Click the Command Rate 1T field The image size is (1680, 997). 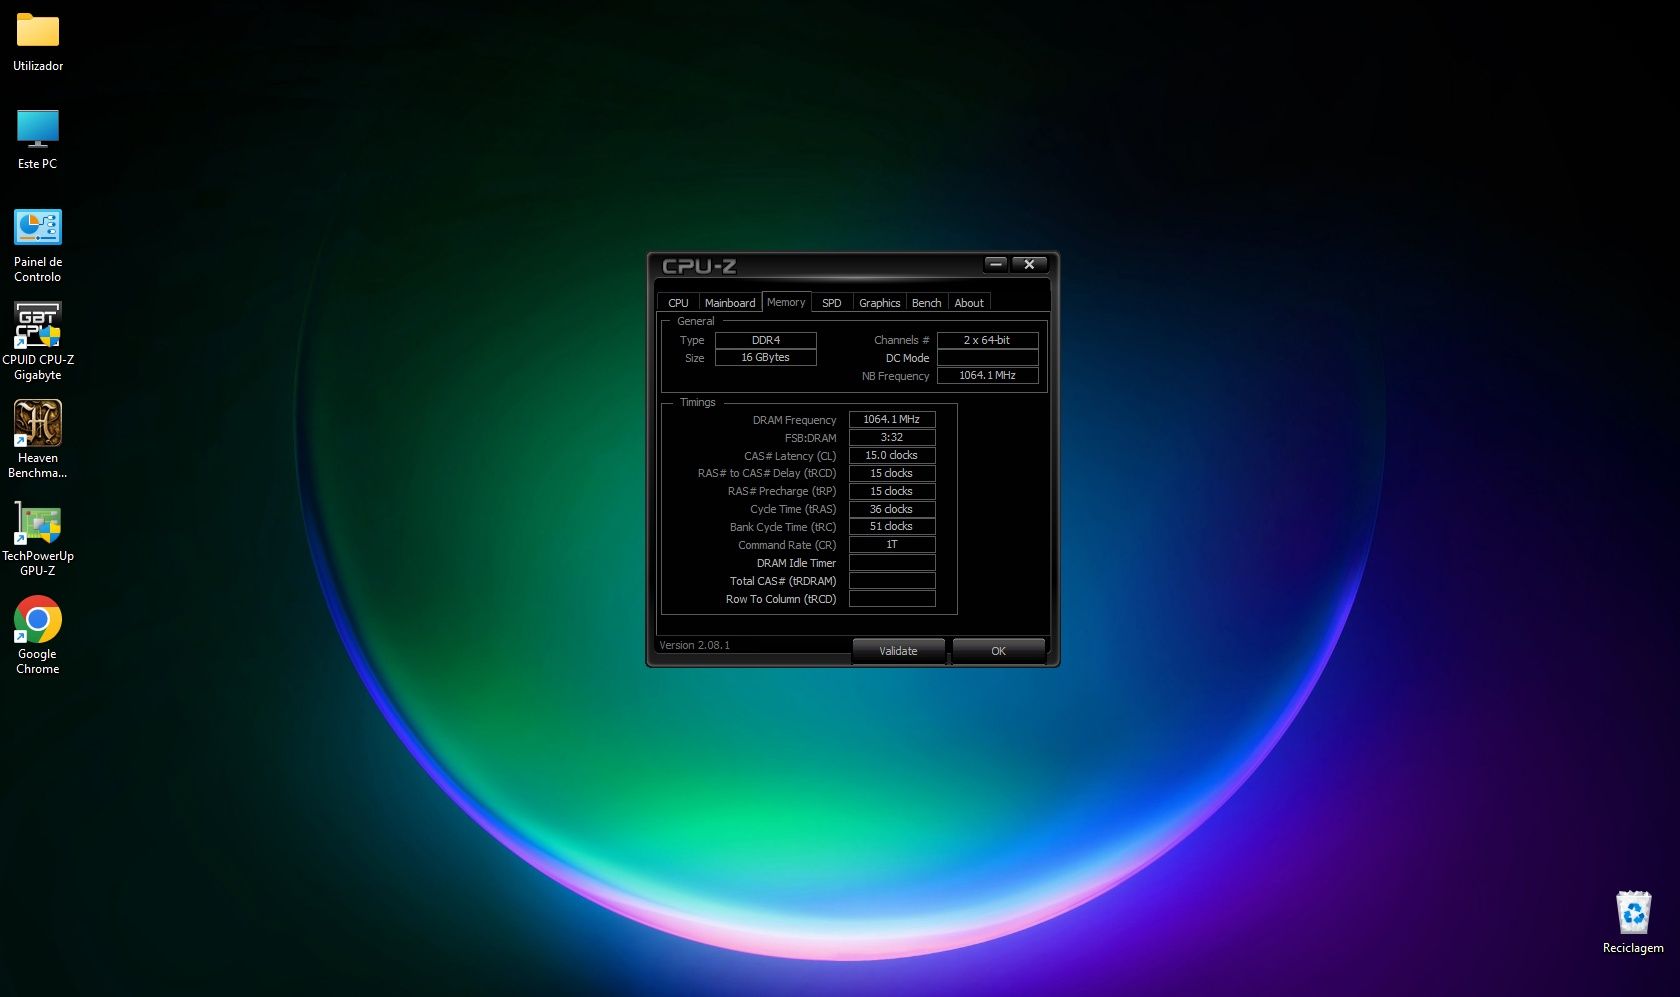pos(892,545)
